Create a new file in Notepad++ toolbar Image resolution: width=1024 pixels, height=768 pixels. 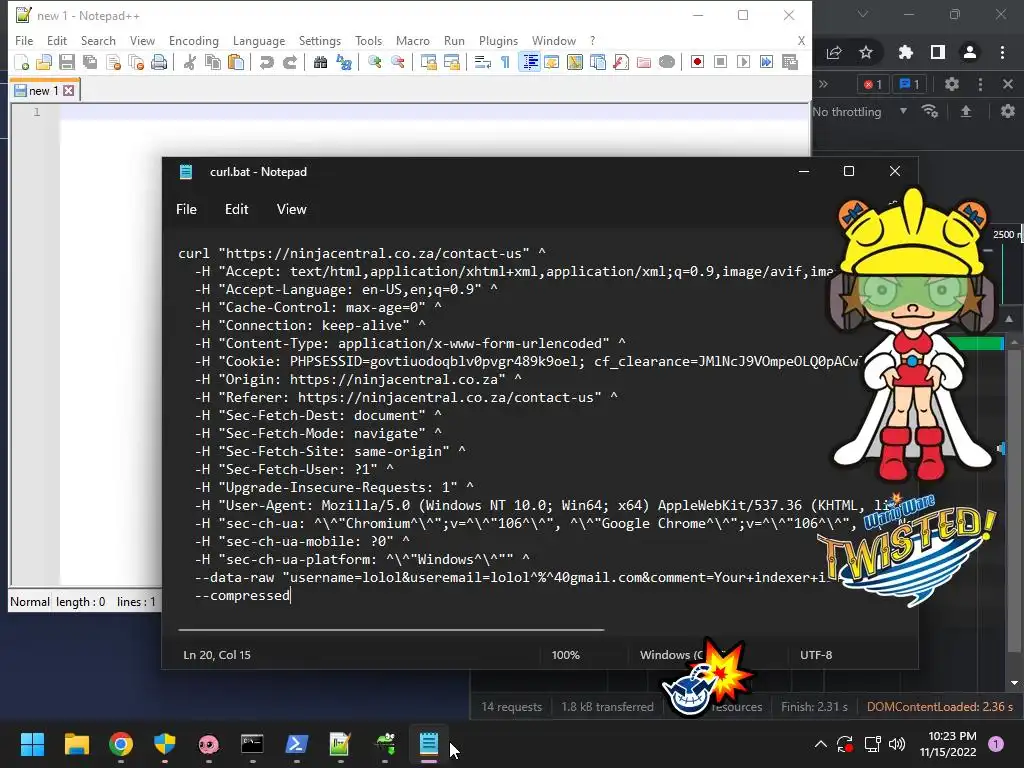click(x=22, y=62)
